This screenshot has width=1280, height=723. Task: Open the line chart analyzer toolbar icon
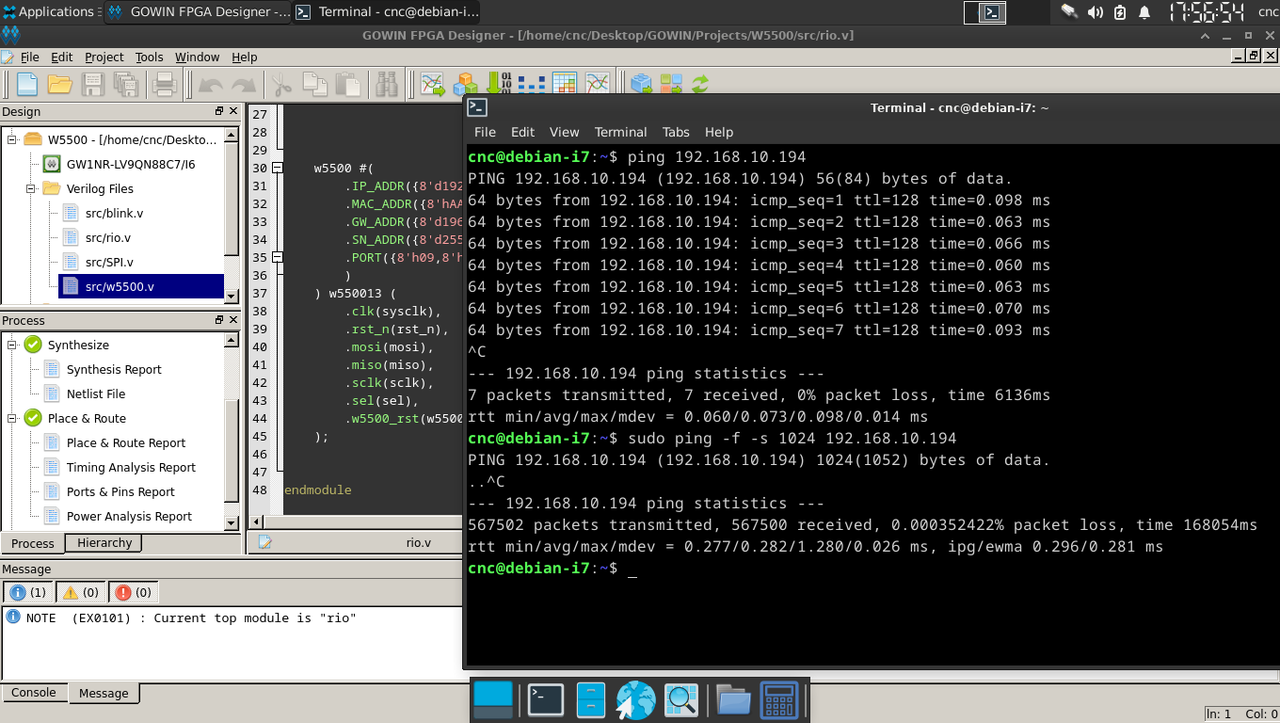597,84
